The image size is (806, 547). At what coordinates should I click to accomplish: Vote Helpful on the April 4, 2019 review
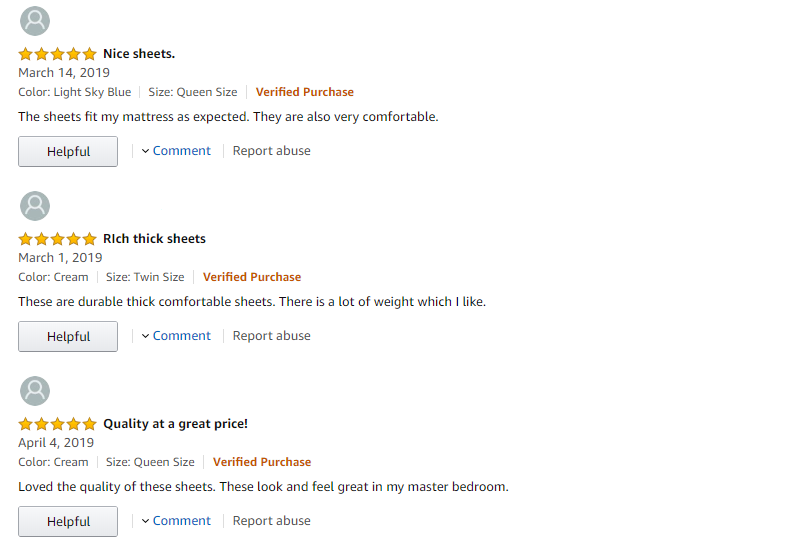tap(68, 522)
